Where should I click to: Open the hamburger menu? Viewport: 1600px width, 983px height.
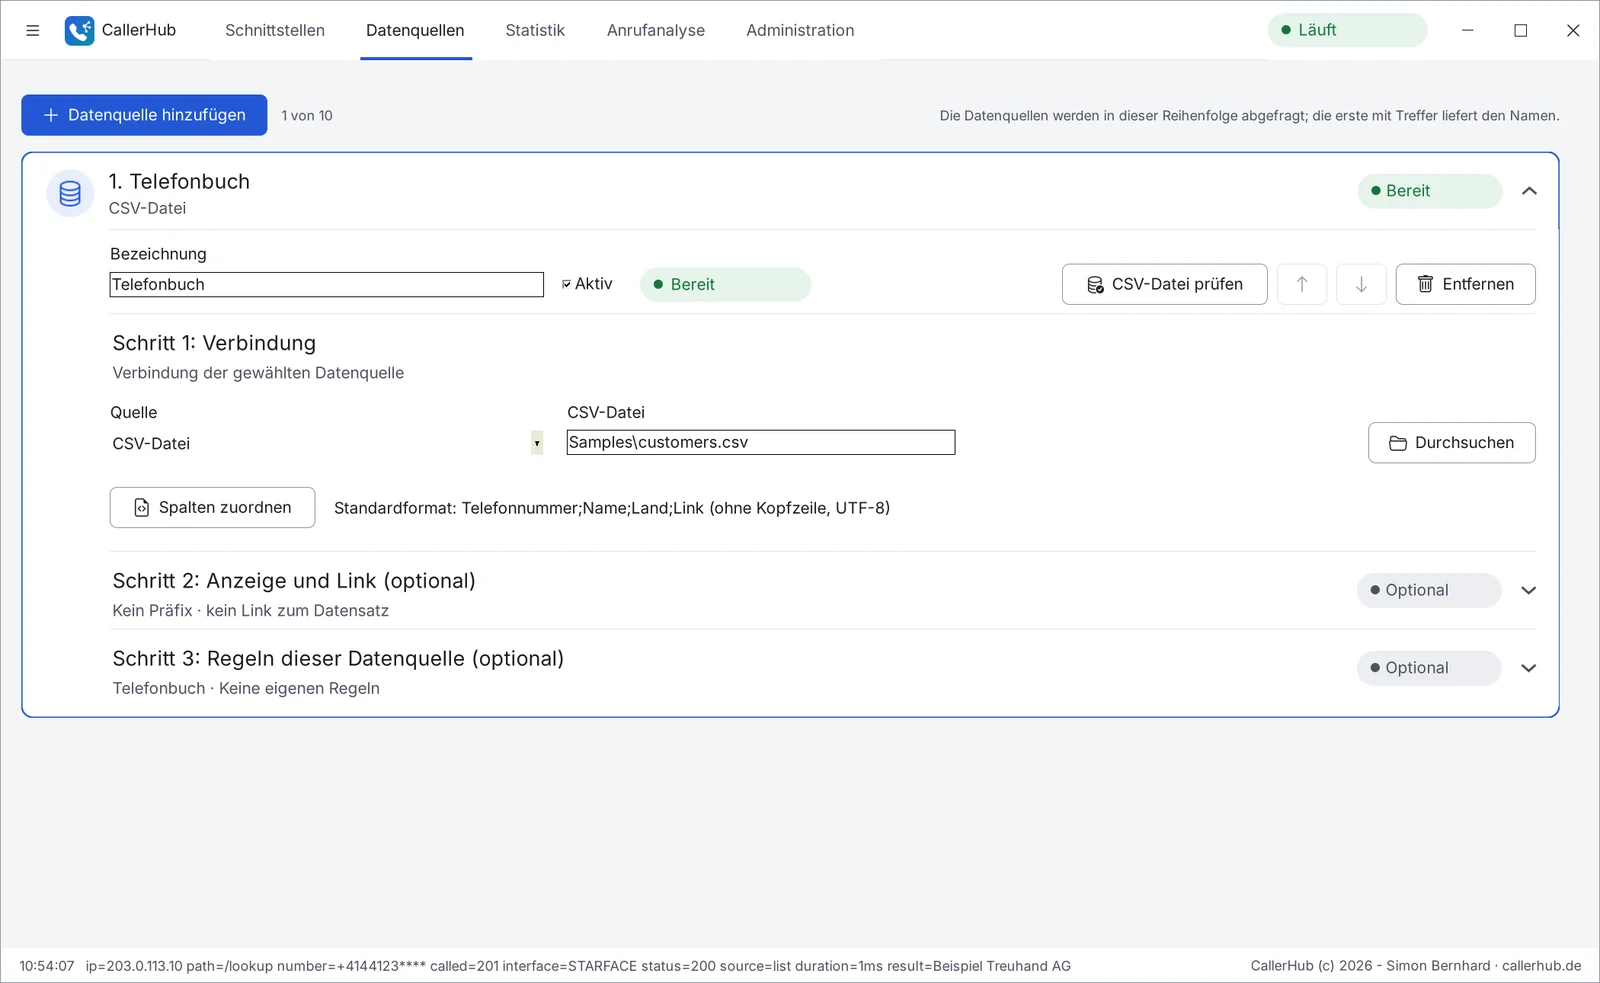click(32, 30)
